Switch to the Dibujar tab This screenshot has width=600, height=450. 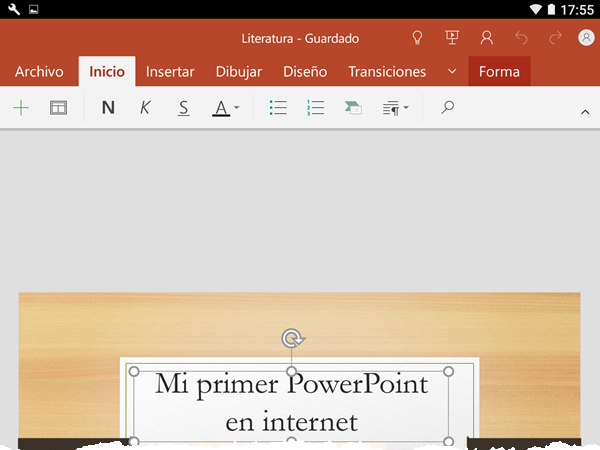point(239,72)
